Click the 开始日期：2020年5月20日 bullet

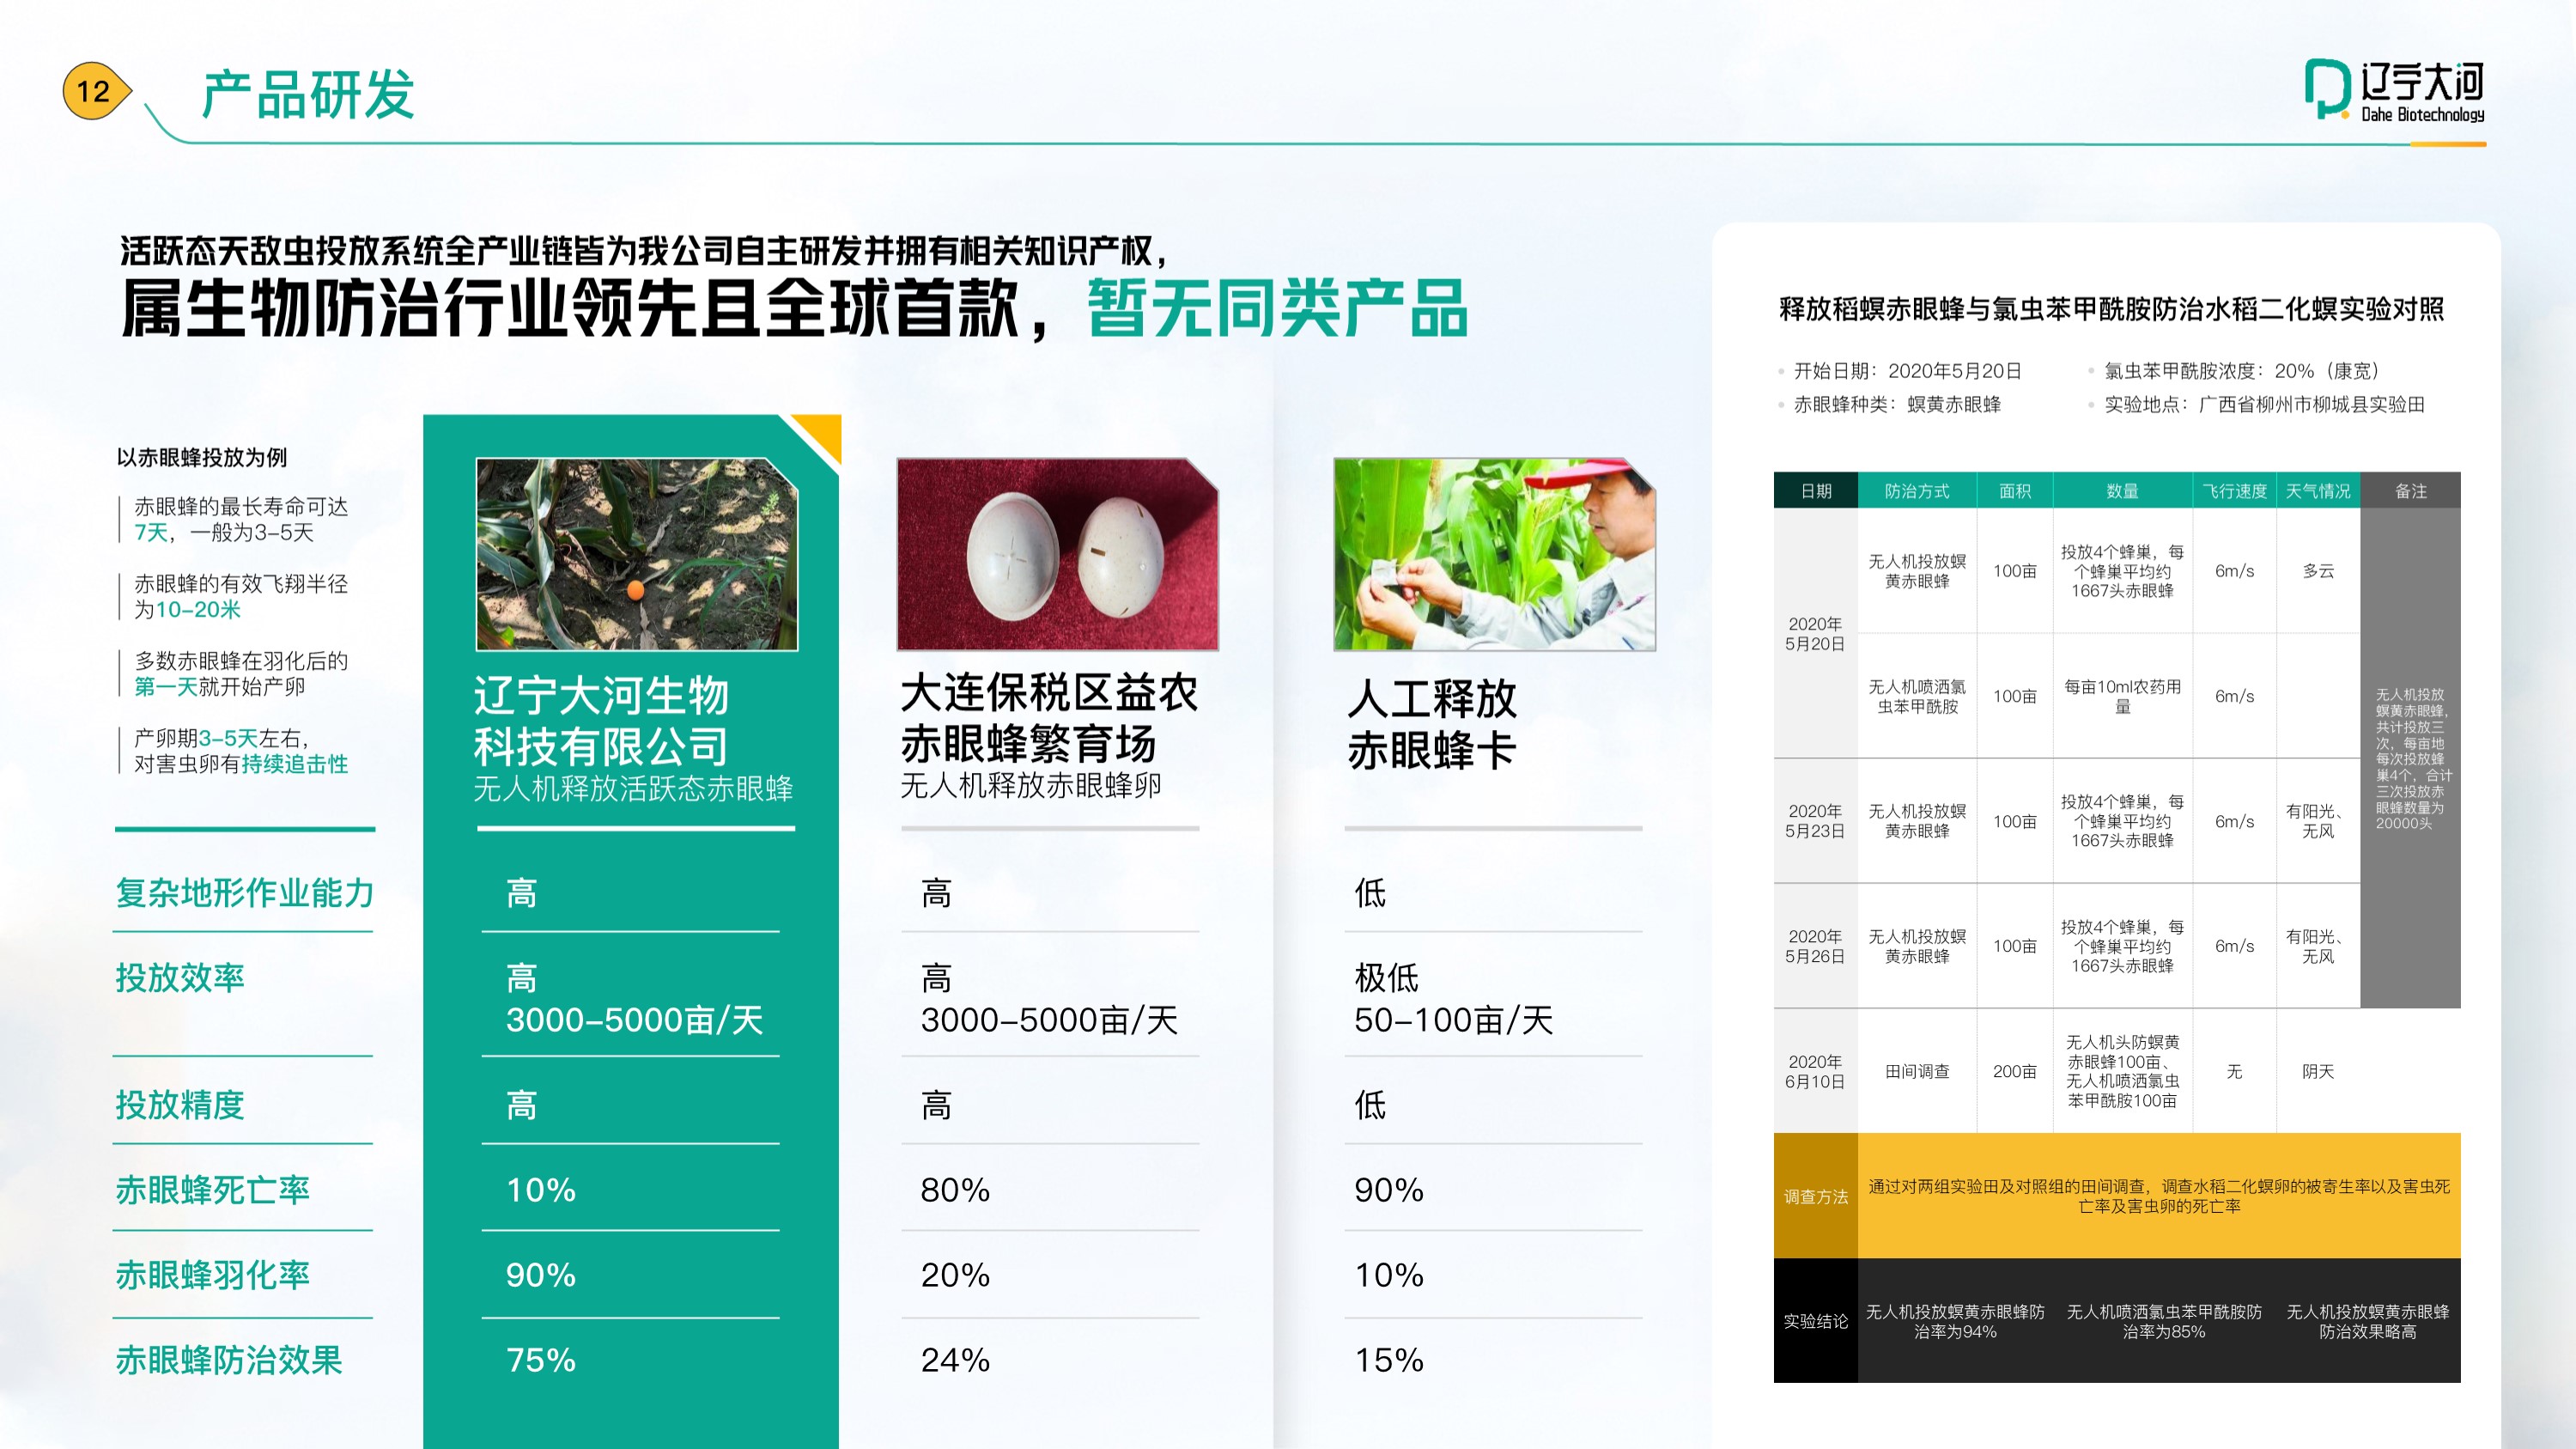(x=1907, y=371)
